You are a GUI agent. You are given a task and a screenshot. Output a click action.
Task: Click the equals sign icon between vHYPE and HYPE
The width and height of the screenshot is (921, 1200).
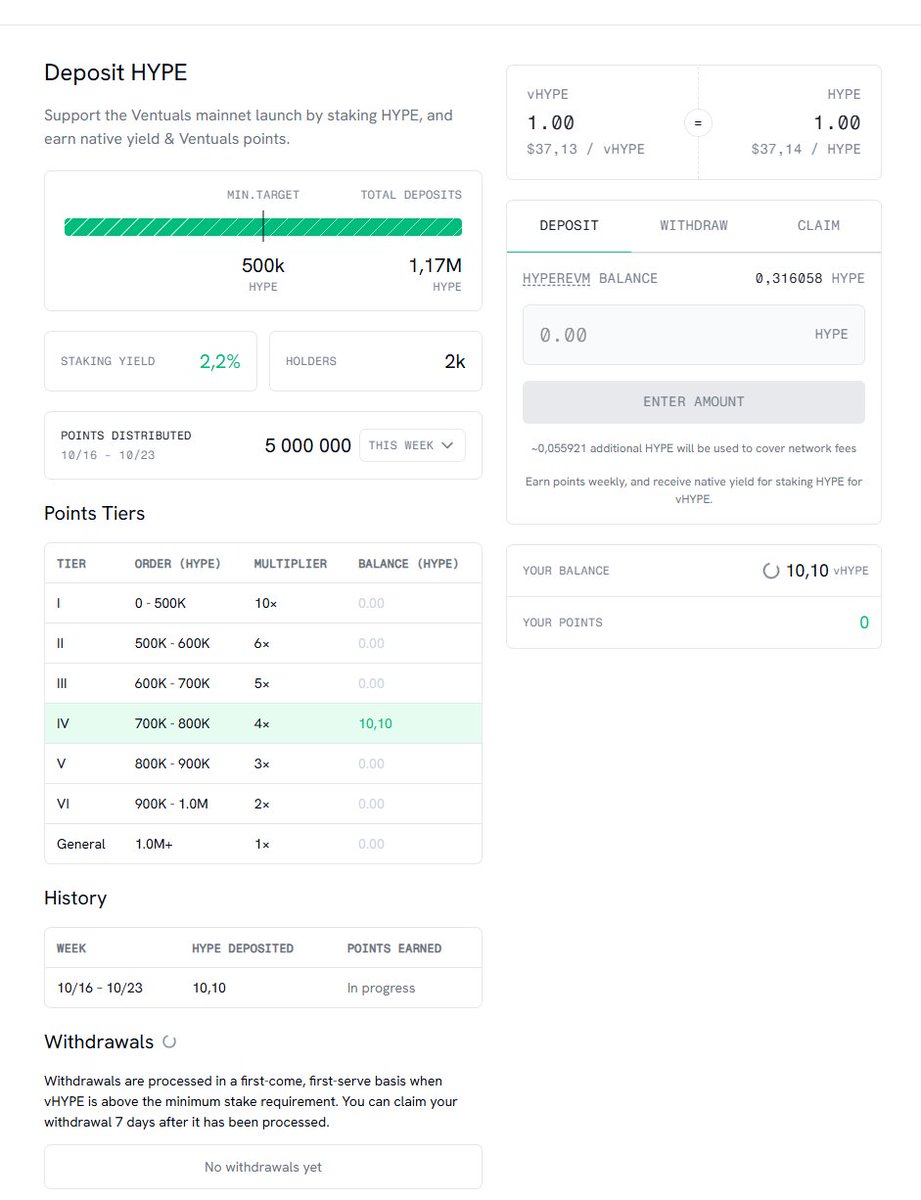[698, 123]
